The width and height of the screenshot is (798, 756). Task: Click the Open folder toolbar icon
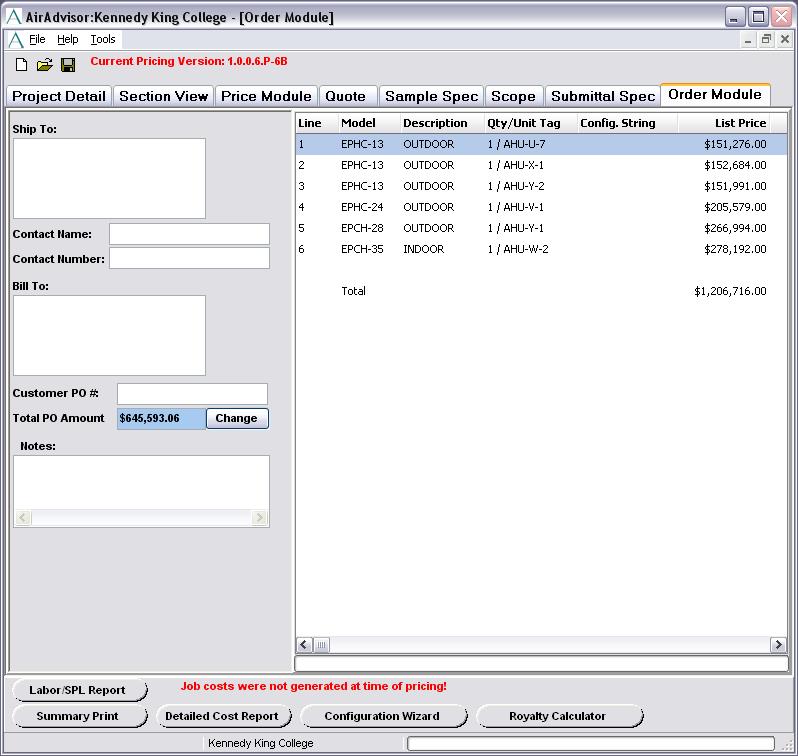click(44, 65)
